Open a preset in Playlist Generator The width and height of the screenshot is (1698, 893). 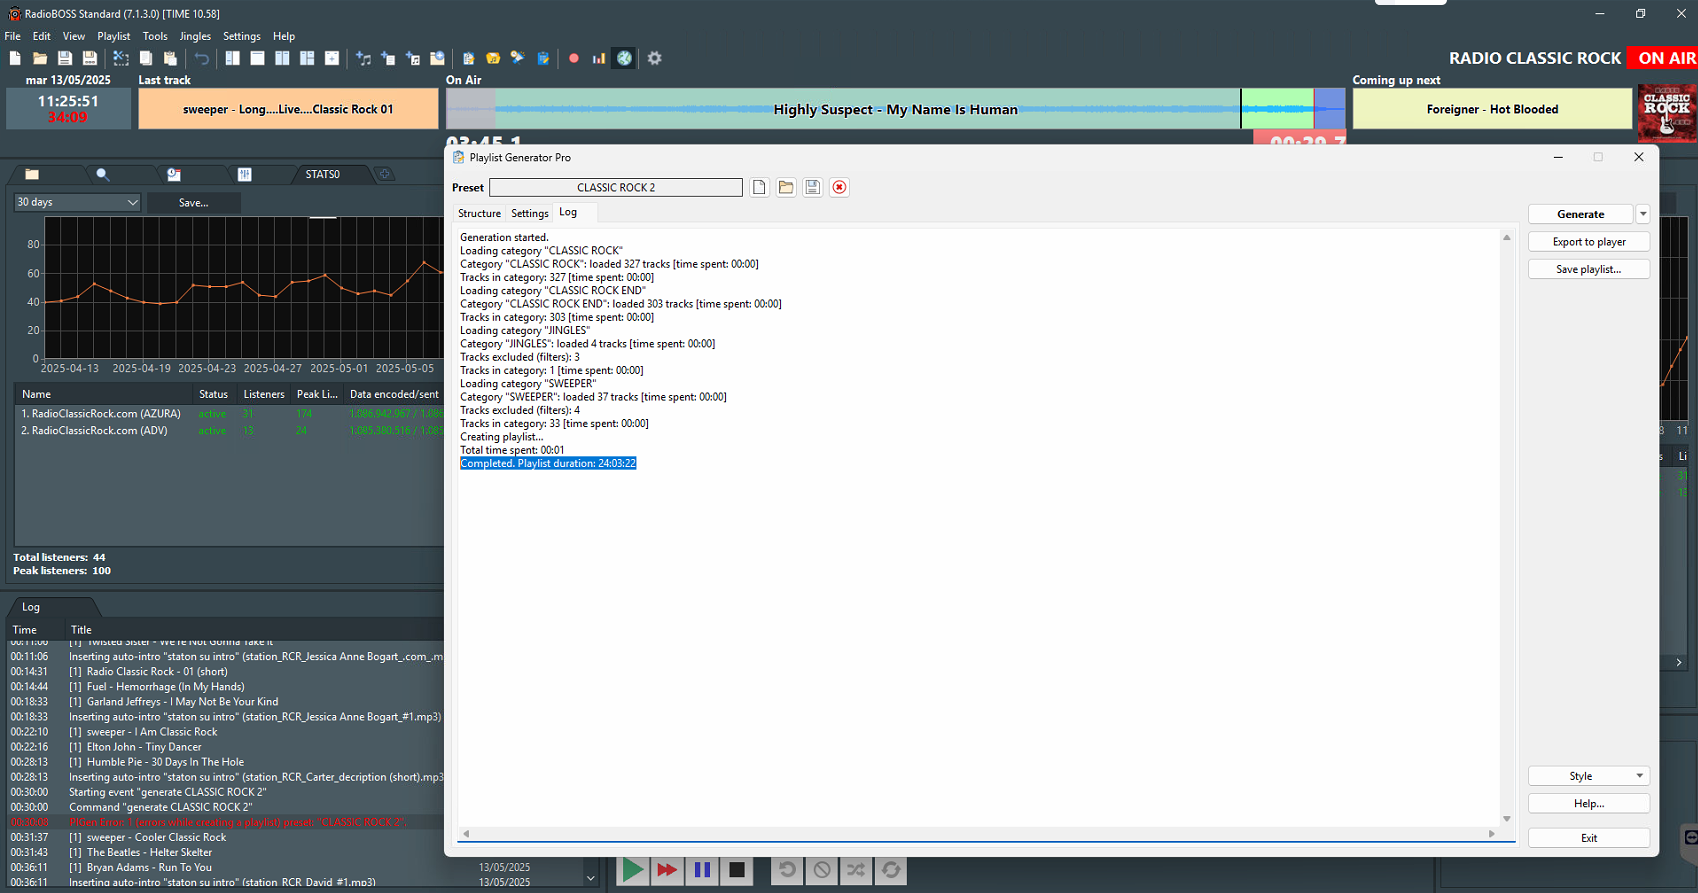click(786, 188)
